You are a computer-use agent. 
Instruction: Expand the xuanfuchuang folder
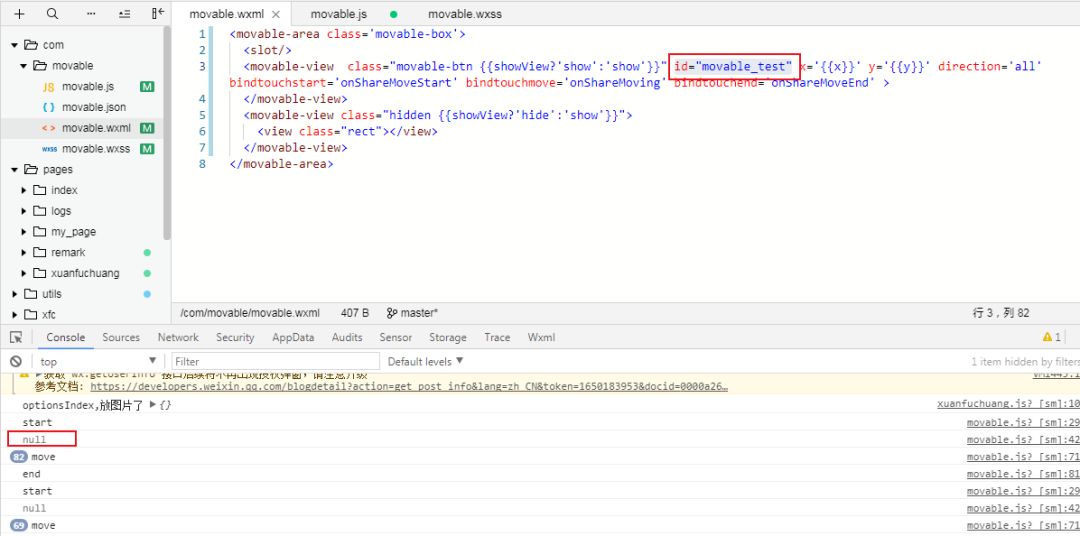click(24, 273)
